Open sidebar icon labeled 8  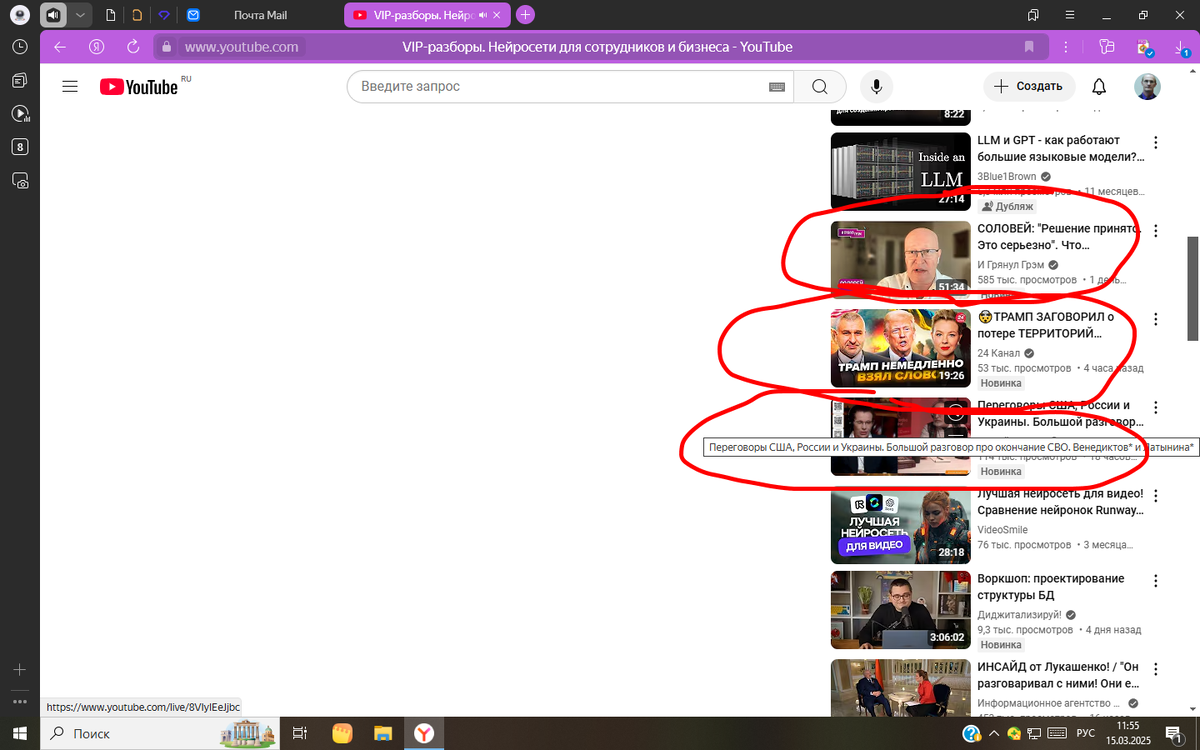point(20,147)
